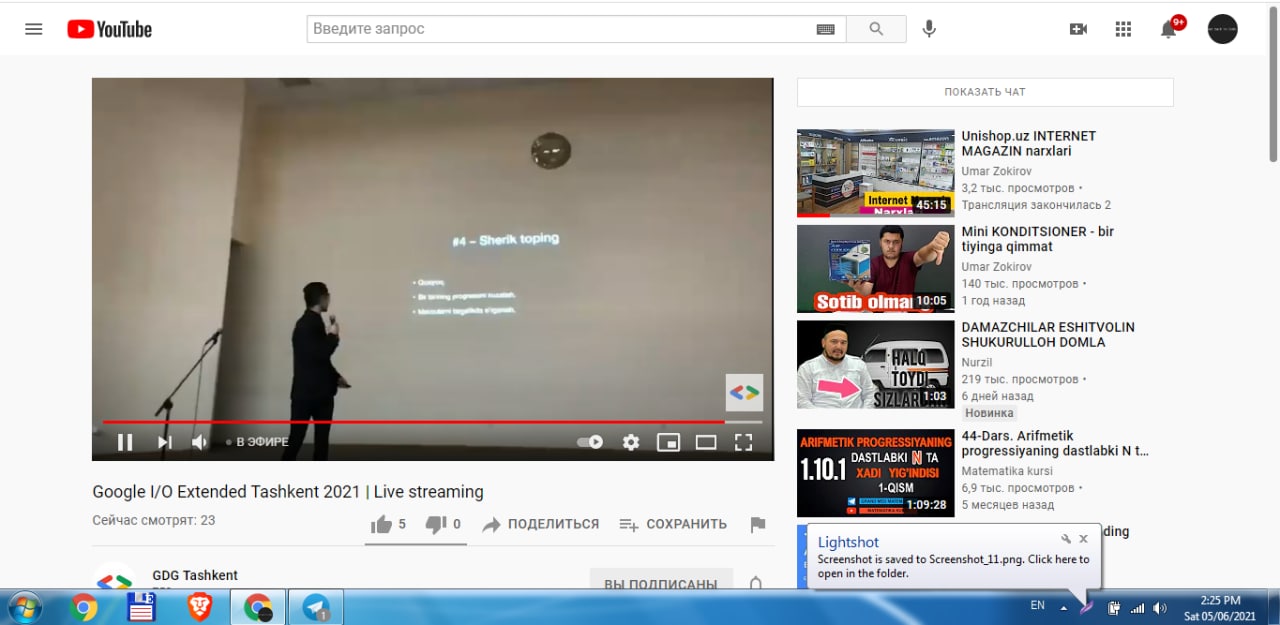Image resolution: width=1280 pixels, height=625 pixels.
Task: Expand hidden system tray icons arrow
Action: [1064, 607]
